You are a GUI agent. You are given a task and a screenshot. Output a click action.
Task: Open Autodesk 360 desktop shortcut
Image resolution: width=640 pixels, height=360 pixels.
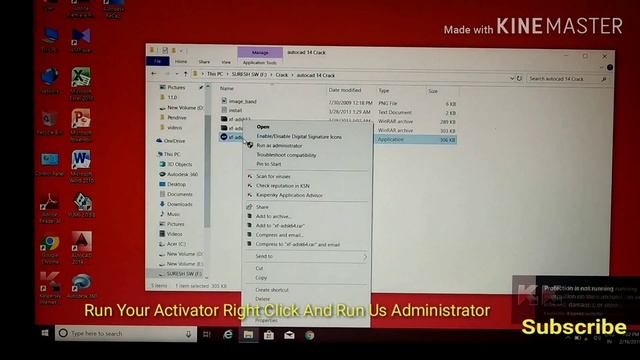(82, 287)
